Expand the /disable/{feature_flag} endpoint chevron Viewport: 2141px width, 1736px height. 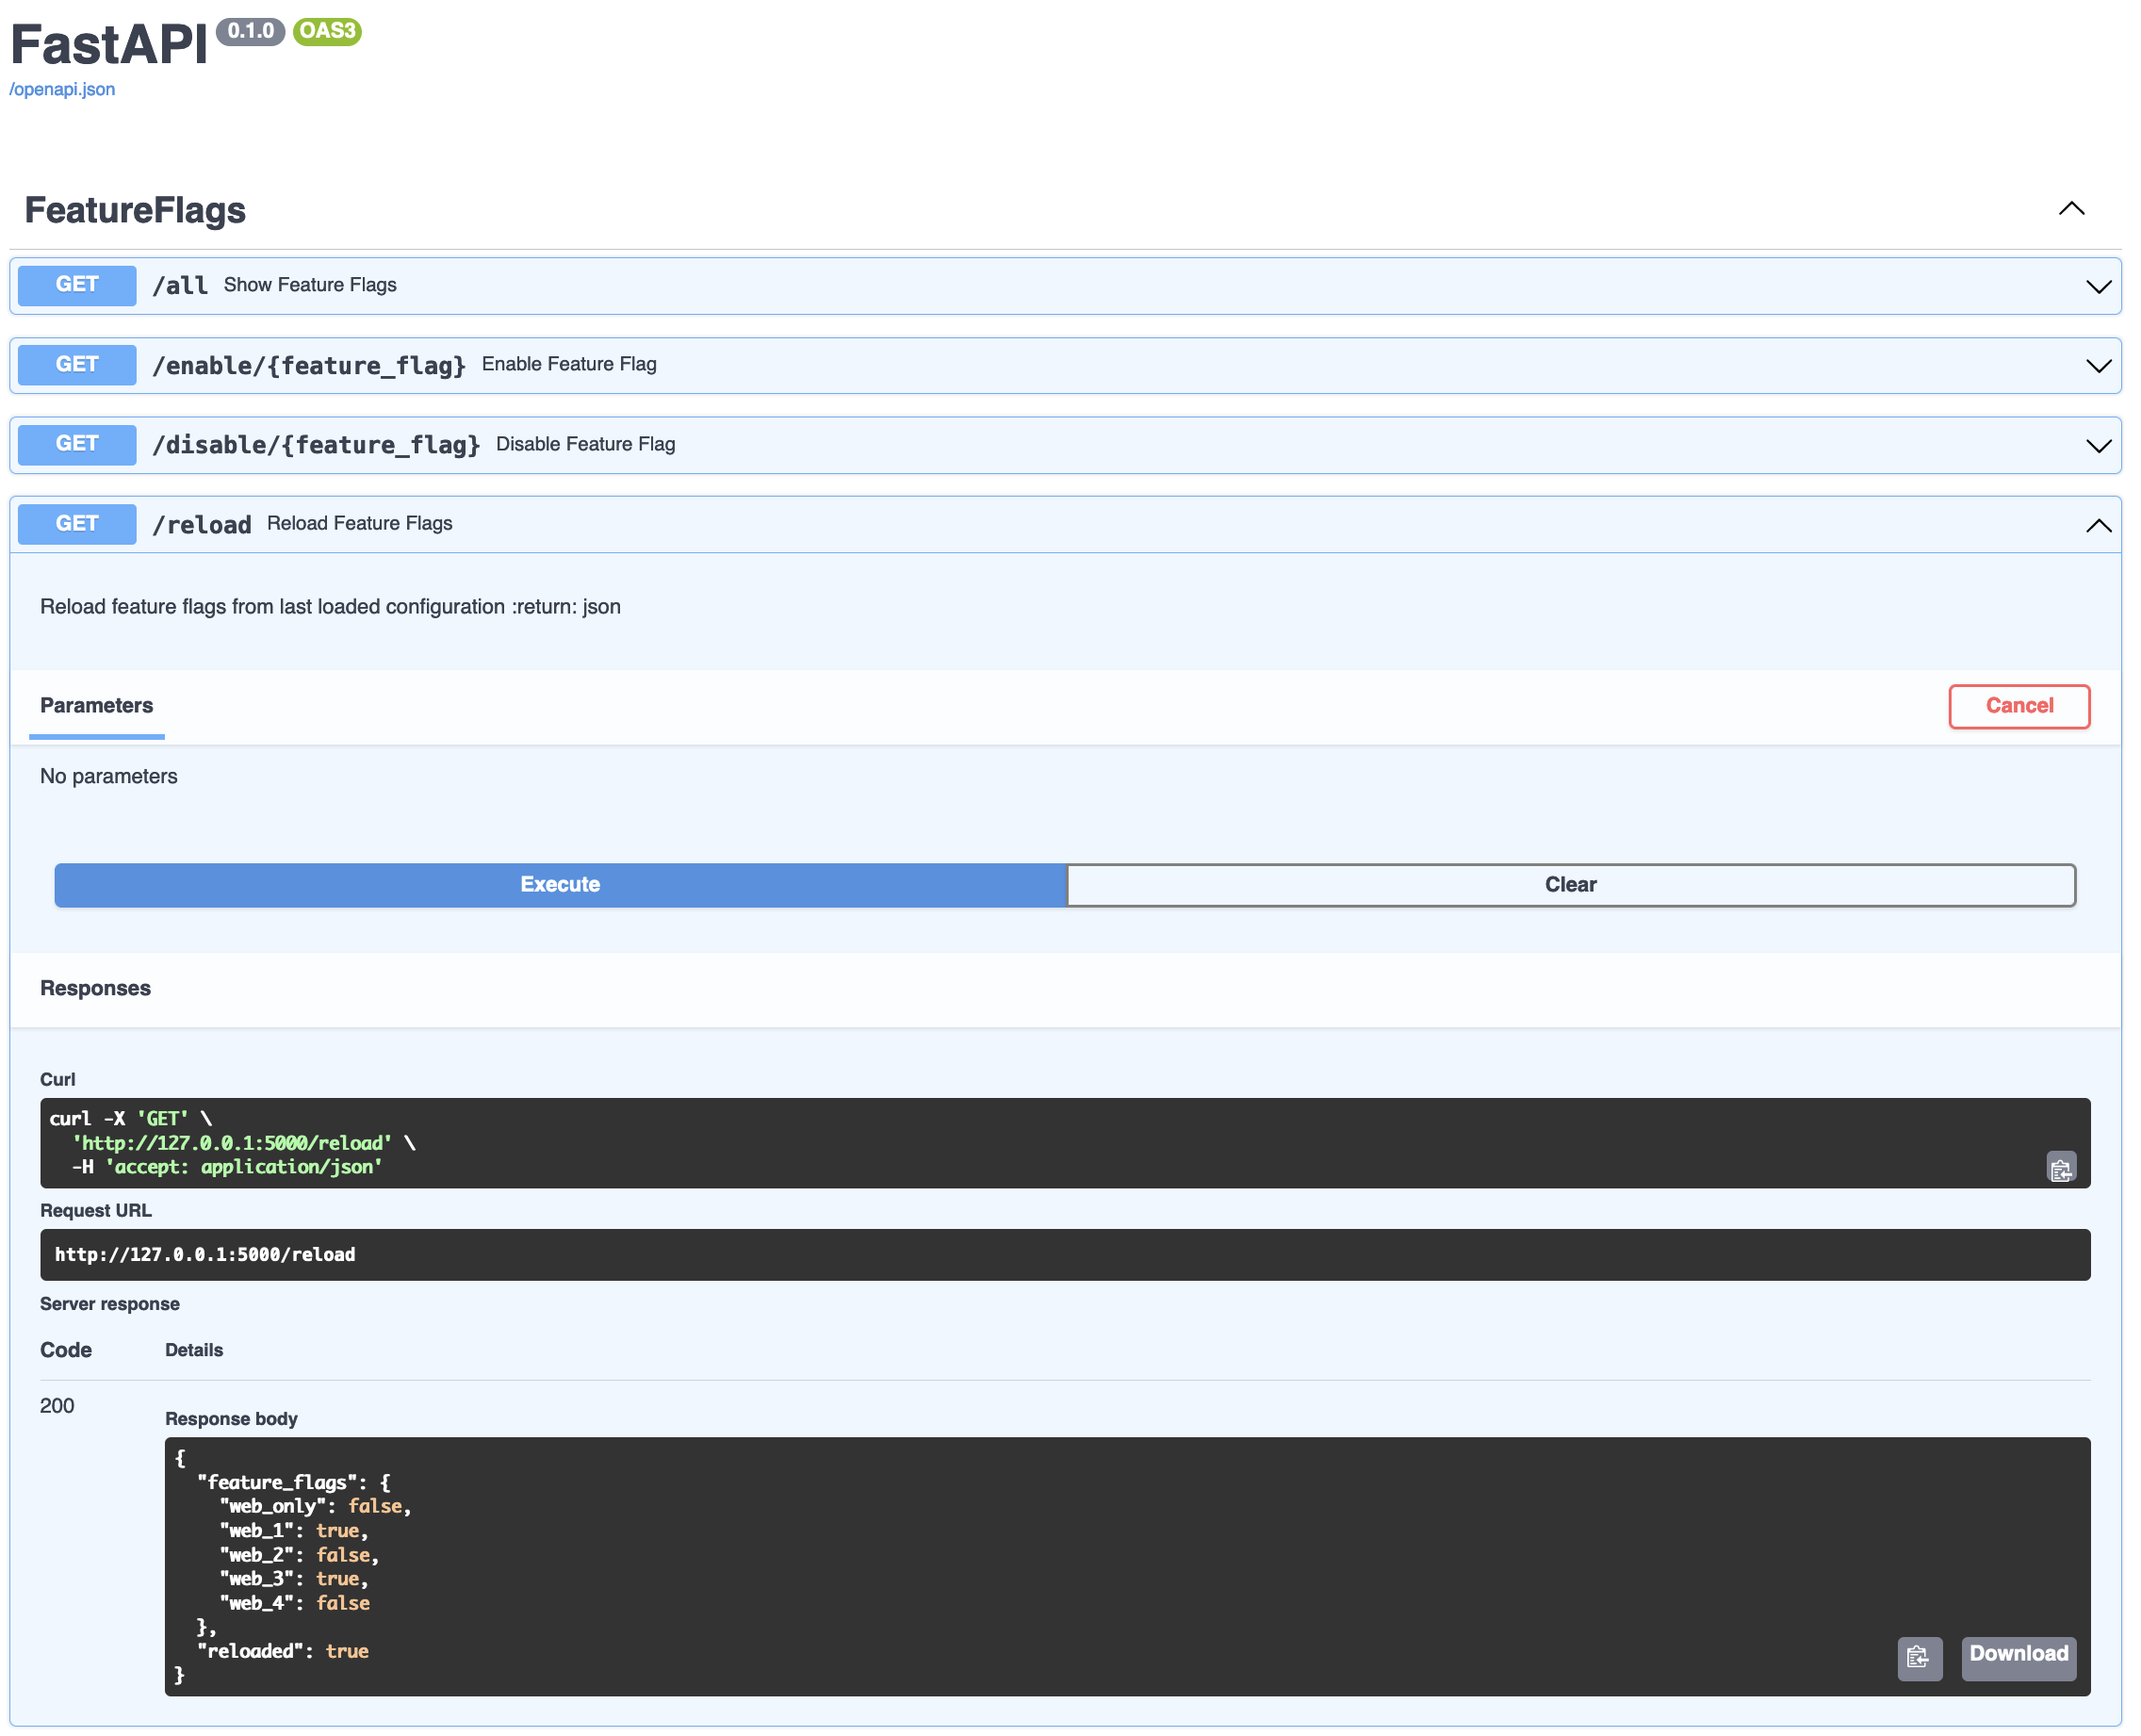(2098, 446)
